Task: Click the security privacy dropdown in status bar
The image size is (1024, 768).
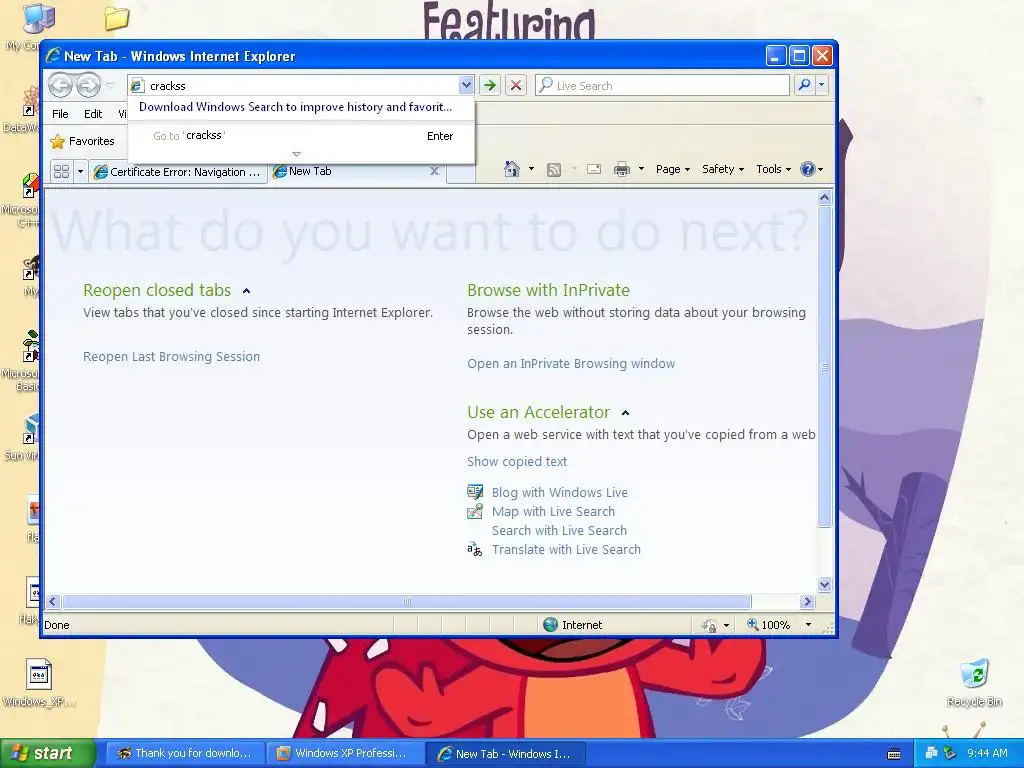Action: click(715, 625)
